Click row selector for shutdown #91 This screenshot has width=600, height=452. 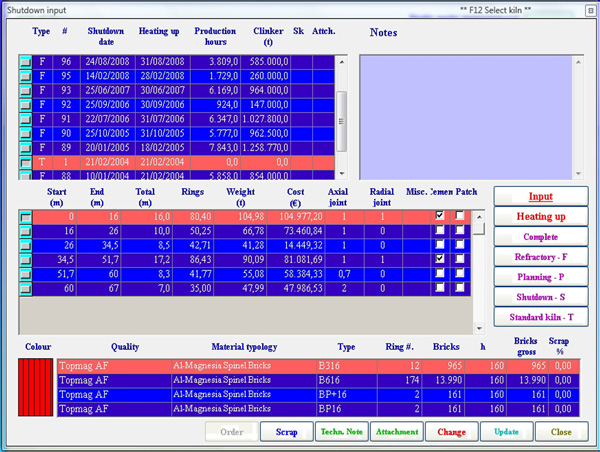pyautogui.click(x=26, y=119)
